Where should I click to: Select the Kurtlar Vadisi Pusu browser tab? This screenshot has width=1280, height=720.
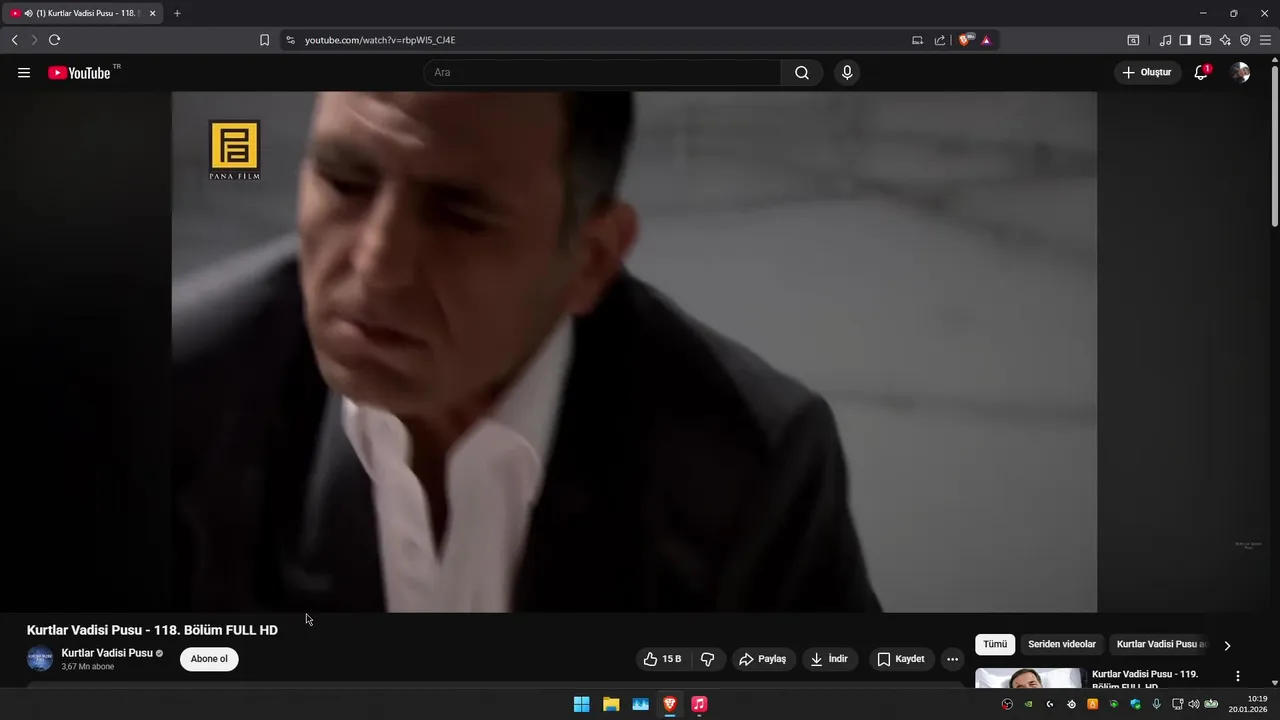click(x=84, y=13)
